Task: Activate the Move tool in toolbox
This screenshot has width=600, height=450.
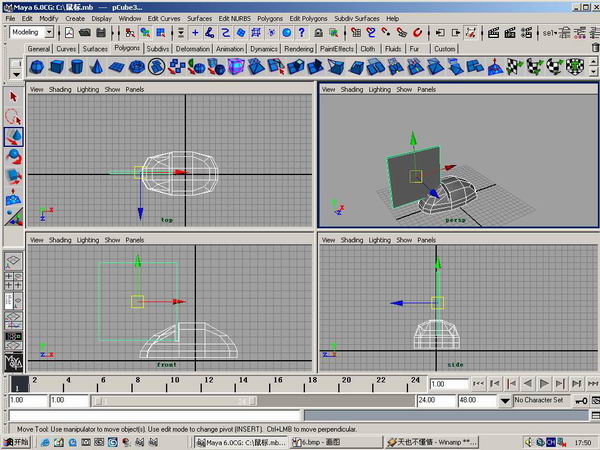Action: coord(13,137)
